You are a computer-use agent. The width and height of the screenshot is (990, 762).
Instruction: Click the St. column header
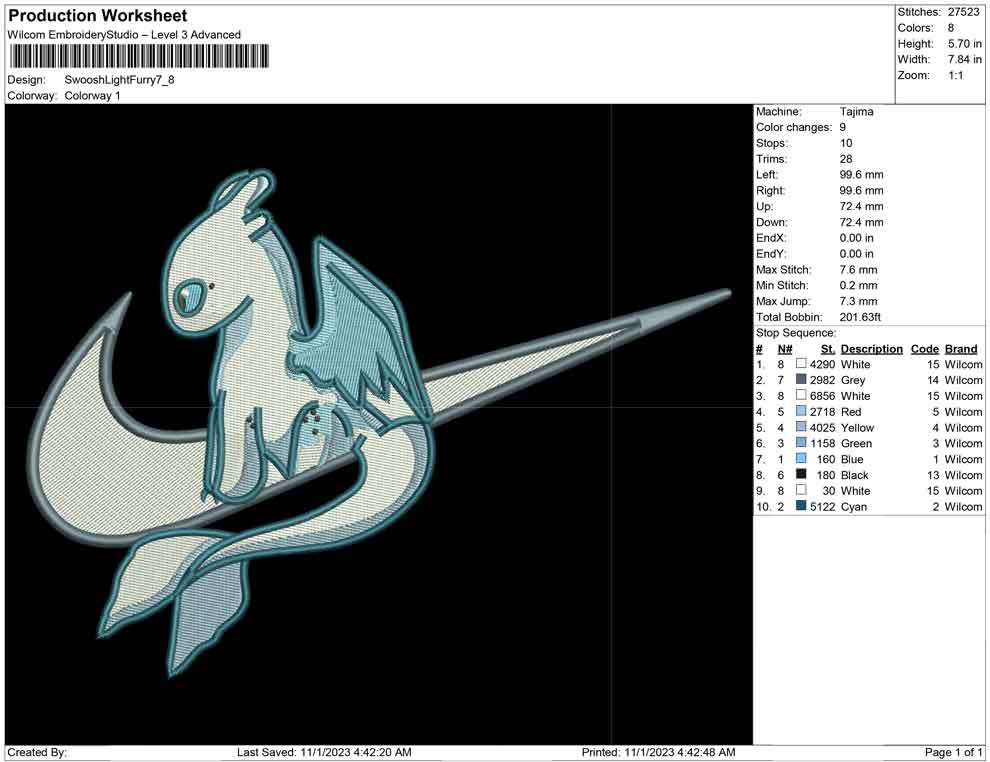pos(827,349)
